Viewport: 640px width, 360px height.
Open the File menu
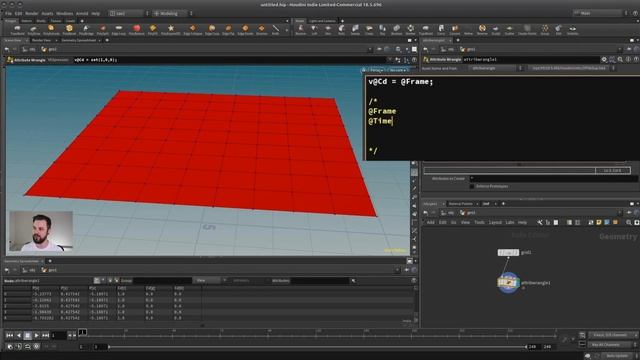[8, 13]
